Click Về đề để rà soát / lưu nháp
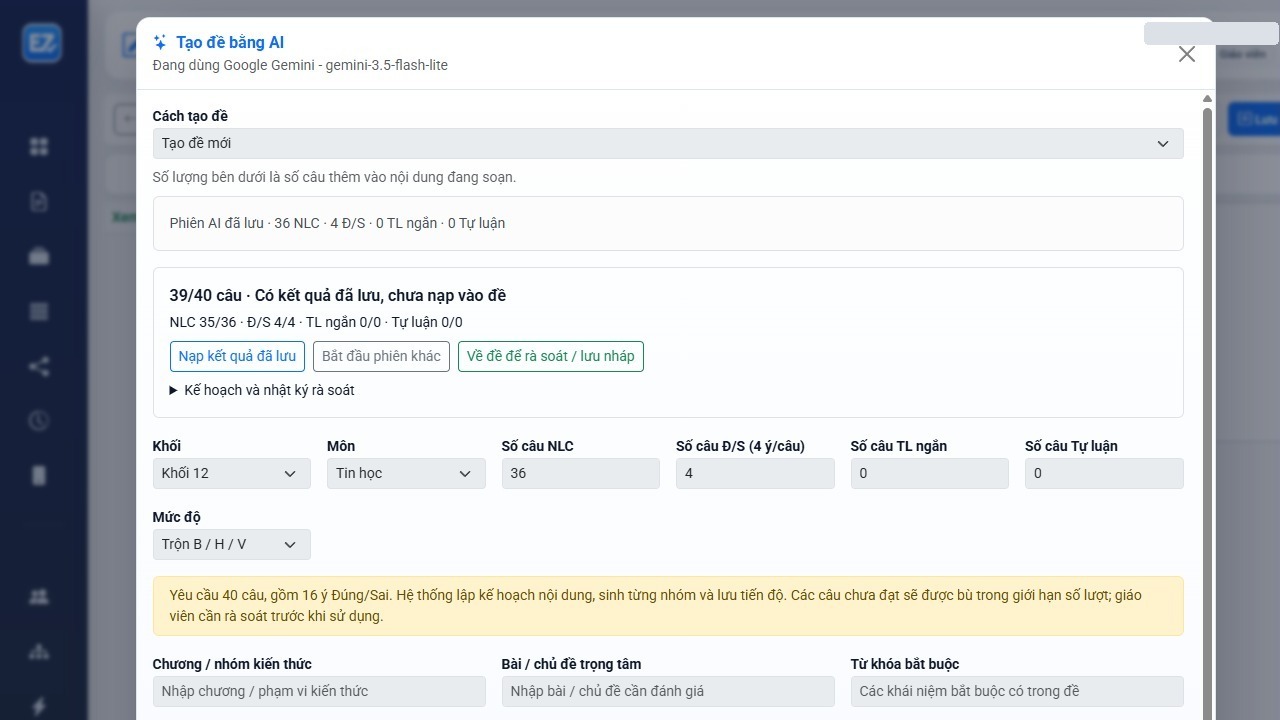This screenshot has width=1280, height=720. 551,356
